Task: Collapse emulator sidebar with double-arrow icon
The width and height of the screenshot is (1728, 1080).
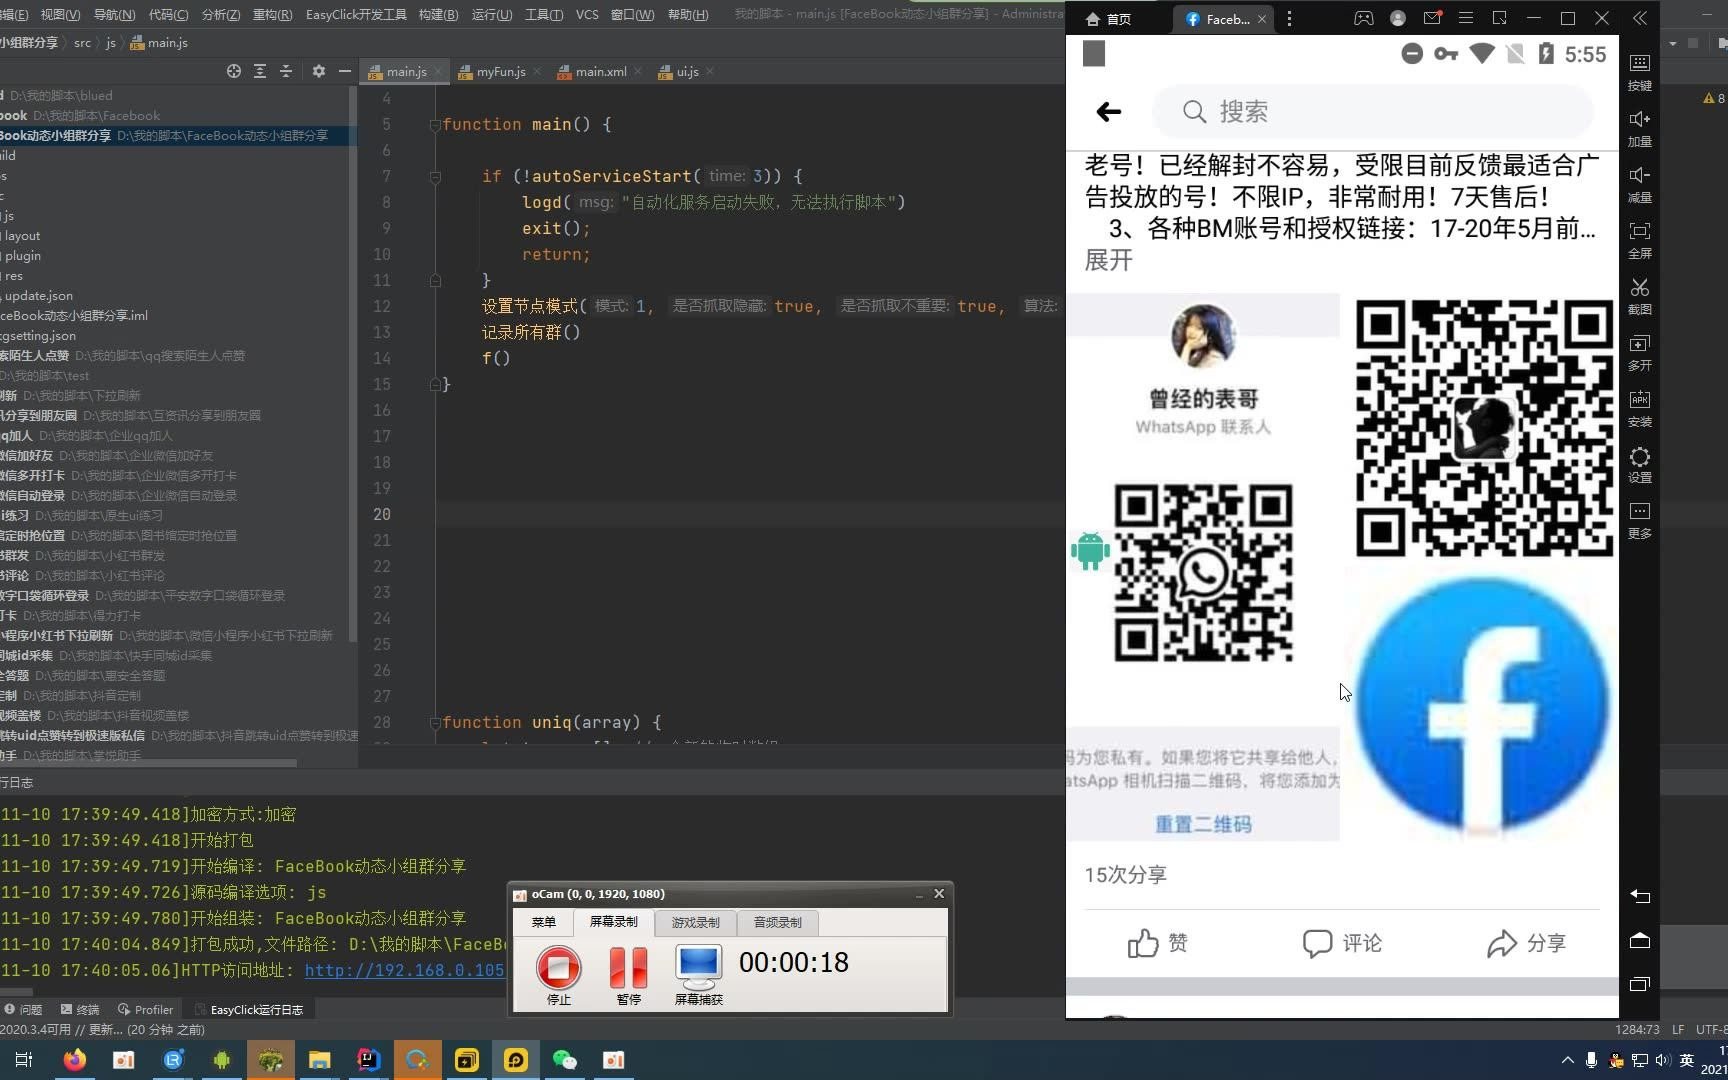Action: tap(1640, 18)
